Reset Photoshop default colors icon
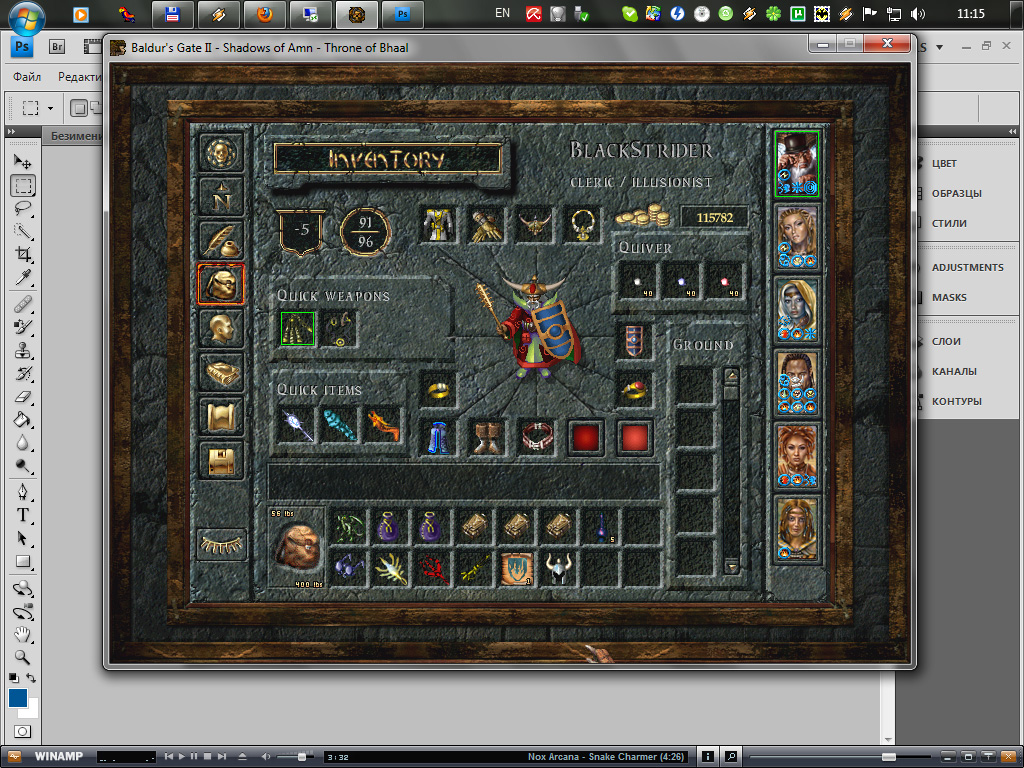The width and height of the screenshot is (1024, 768). [14, 678]
